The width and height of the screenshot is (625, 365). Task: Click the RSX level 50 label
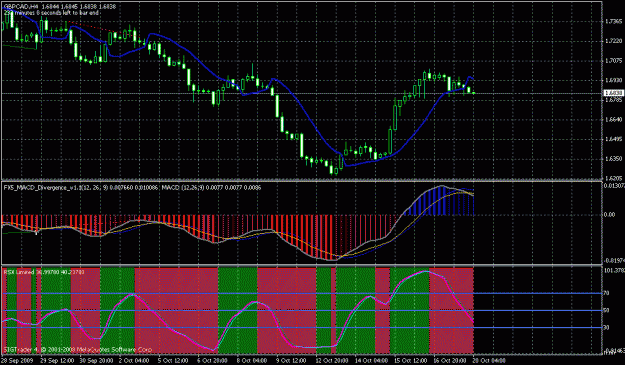[606, 310]
